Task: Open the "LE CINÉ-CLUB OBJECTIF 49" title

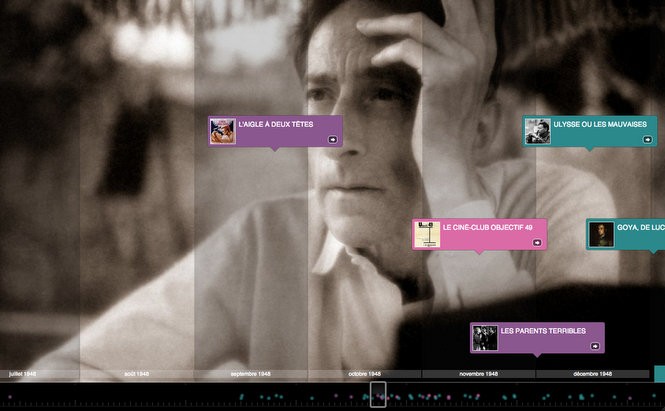Action: click(x=487, y=227)
